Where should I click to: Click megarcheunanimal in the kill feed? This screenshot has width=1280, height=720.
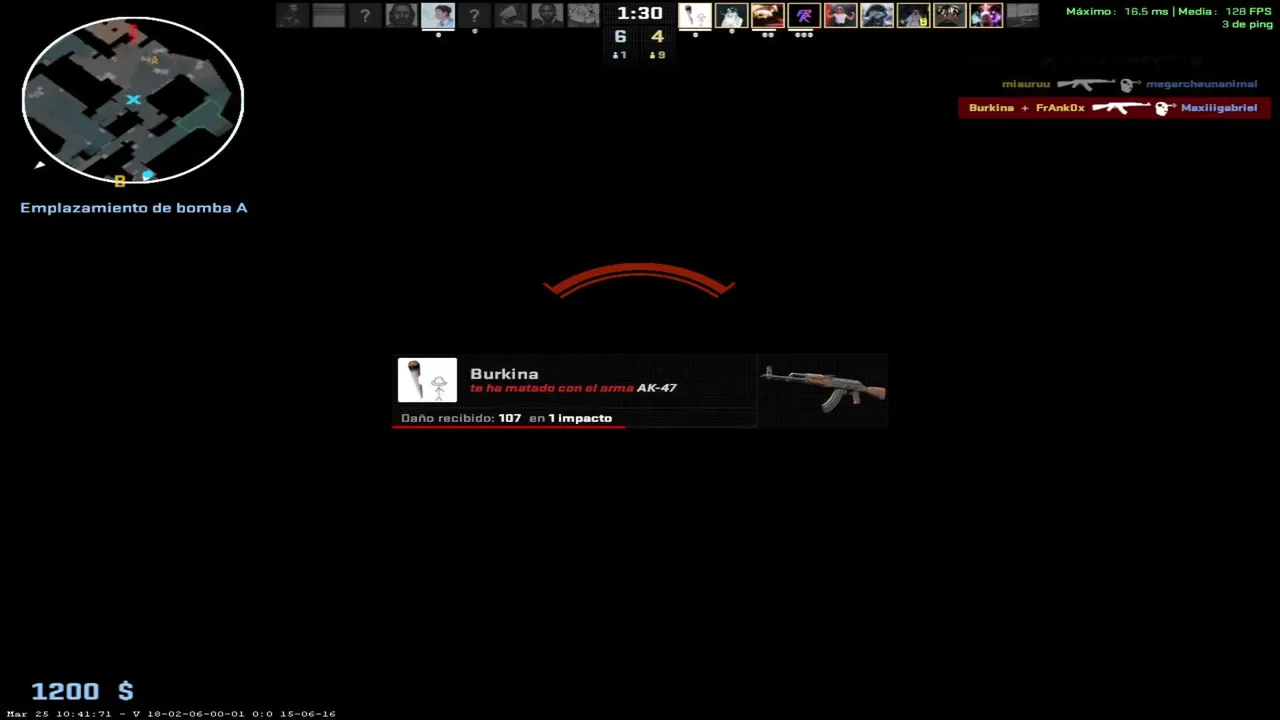pyautogui.click(x=1201, y=84)
